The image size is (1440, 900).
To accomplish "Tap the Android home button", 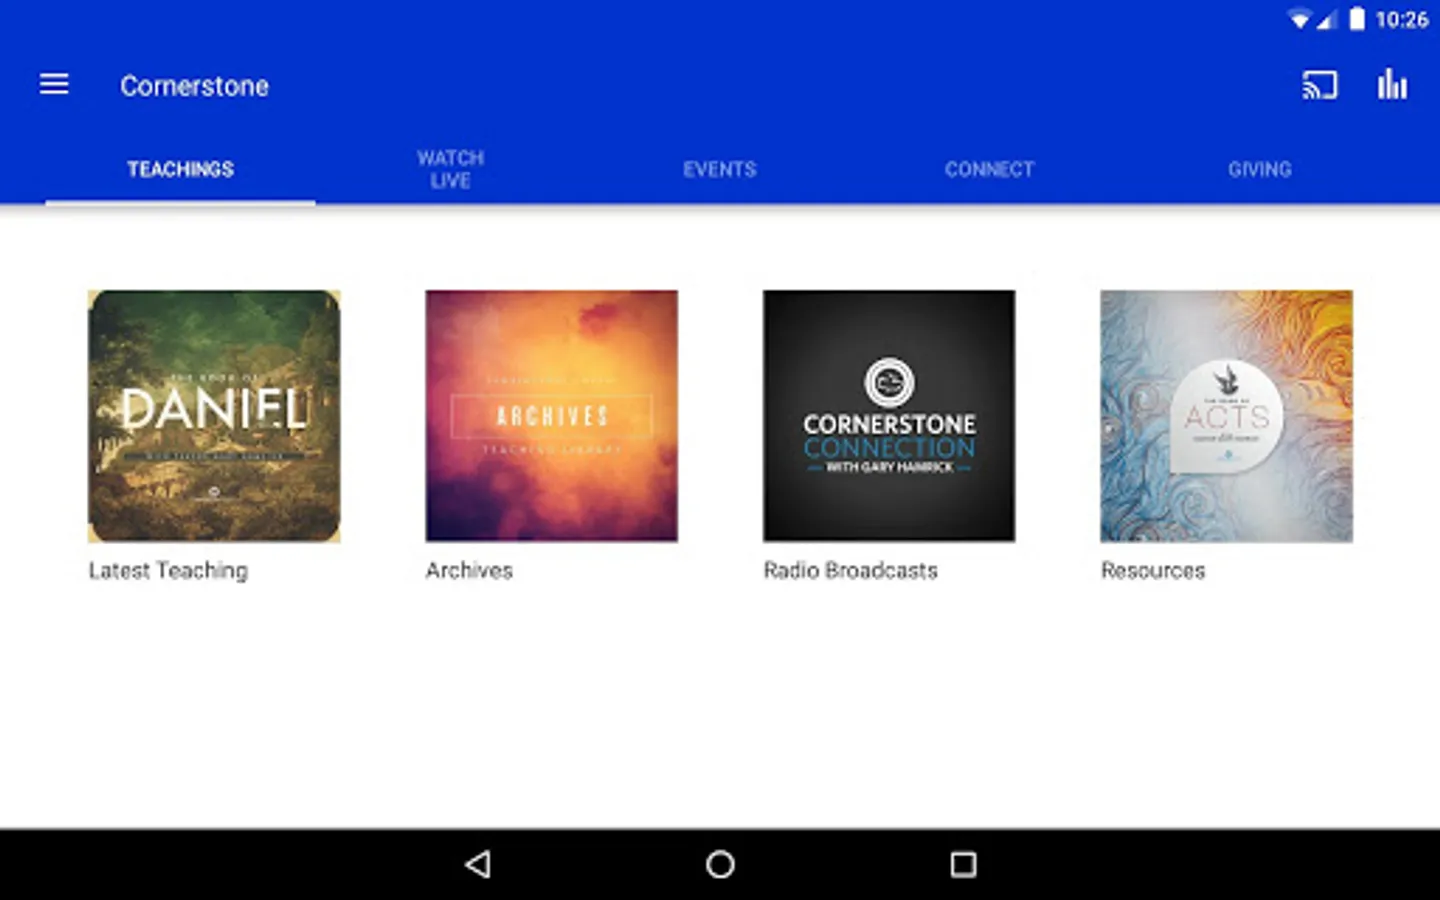I will [x=720, y=864].
